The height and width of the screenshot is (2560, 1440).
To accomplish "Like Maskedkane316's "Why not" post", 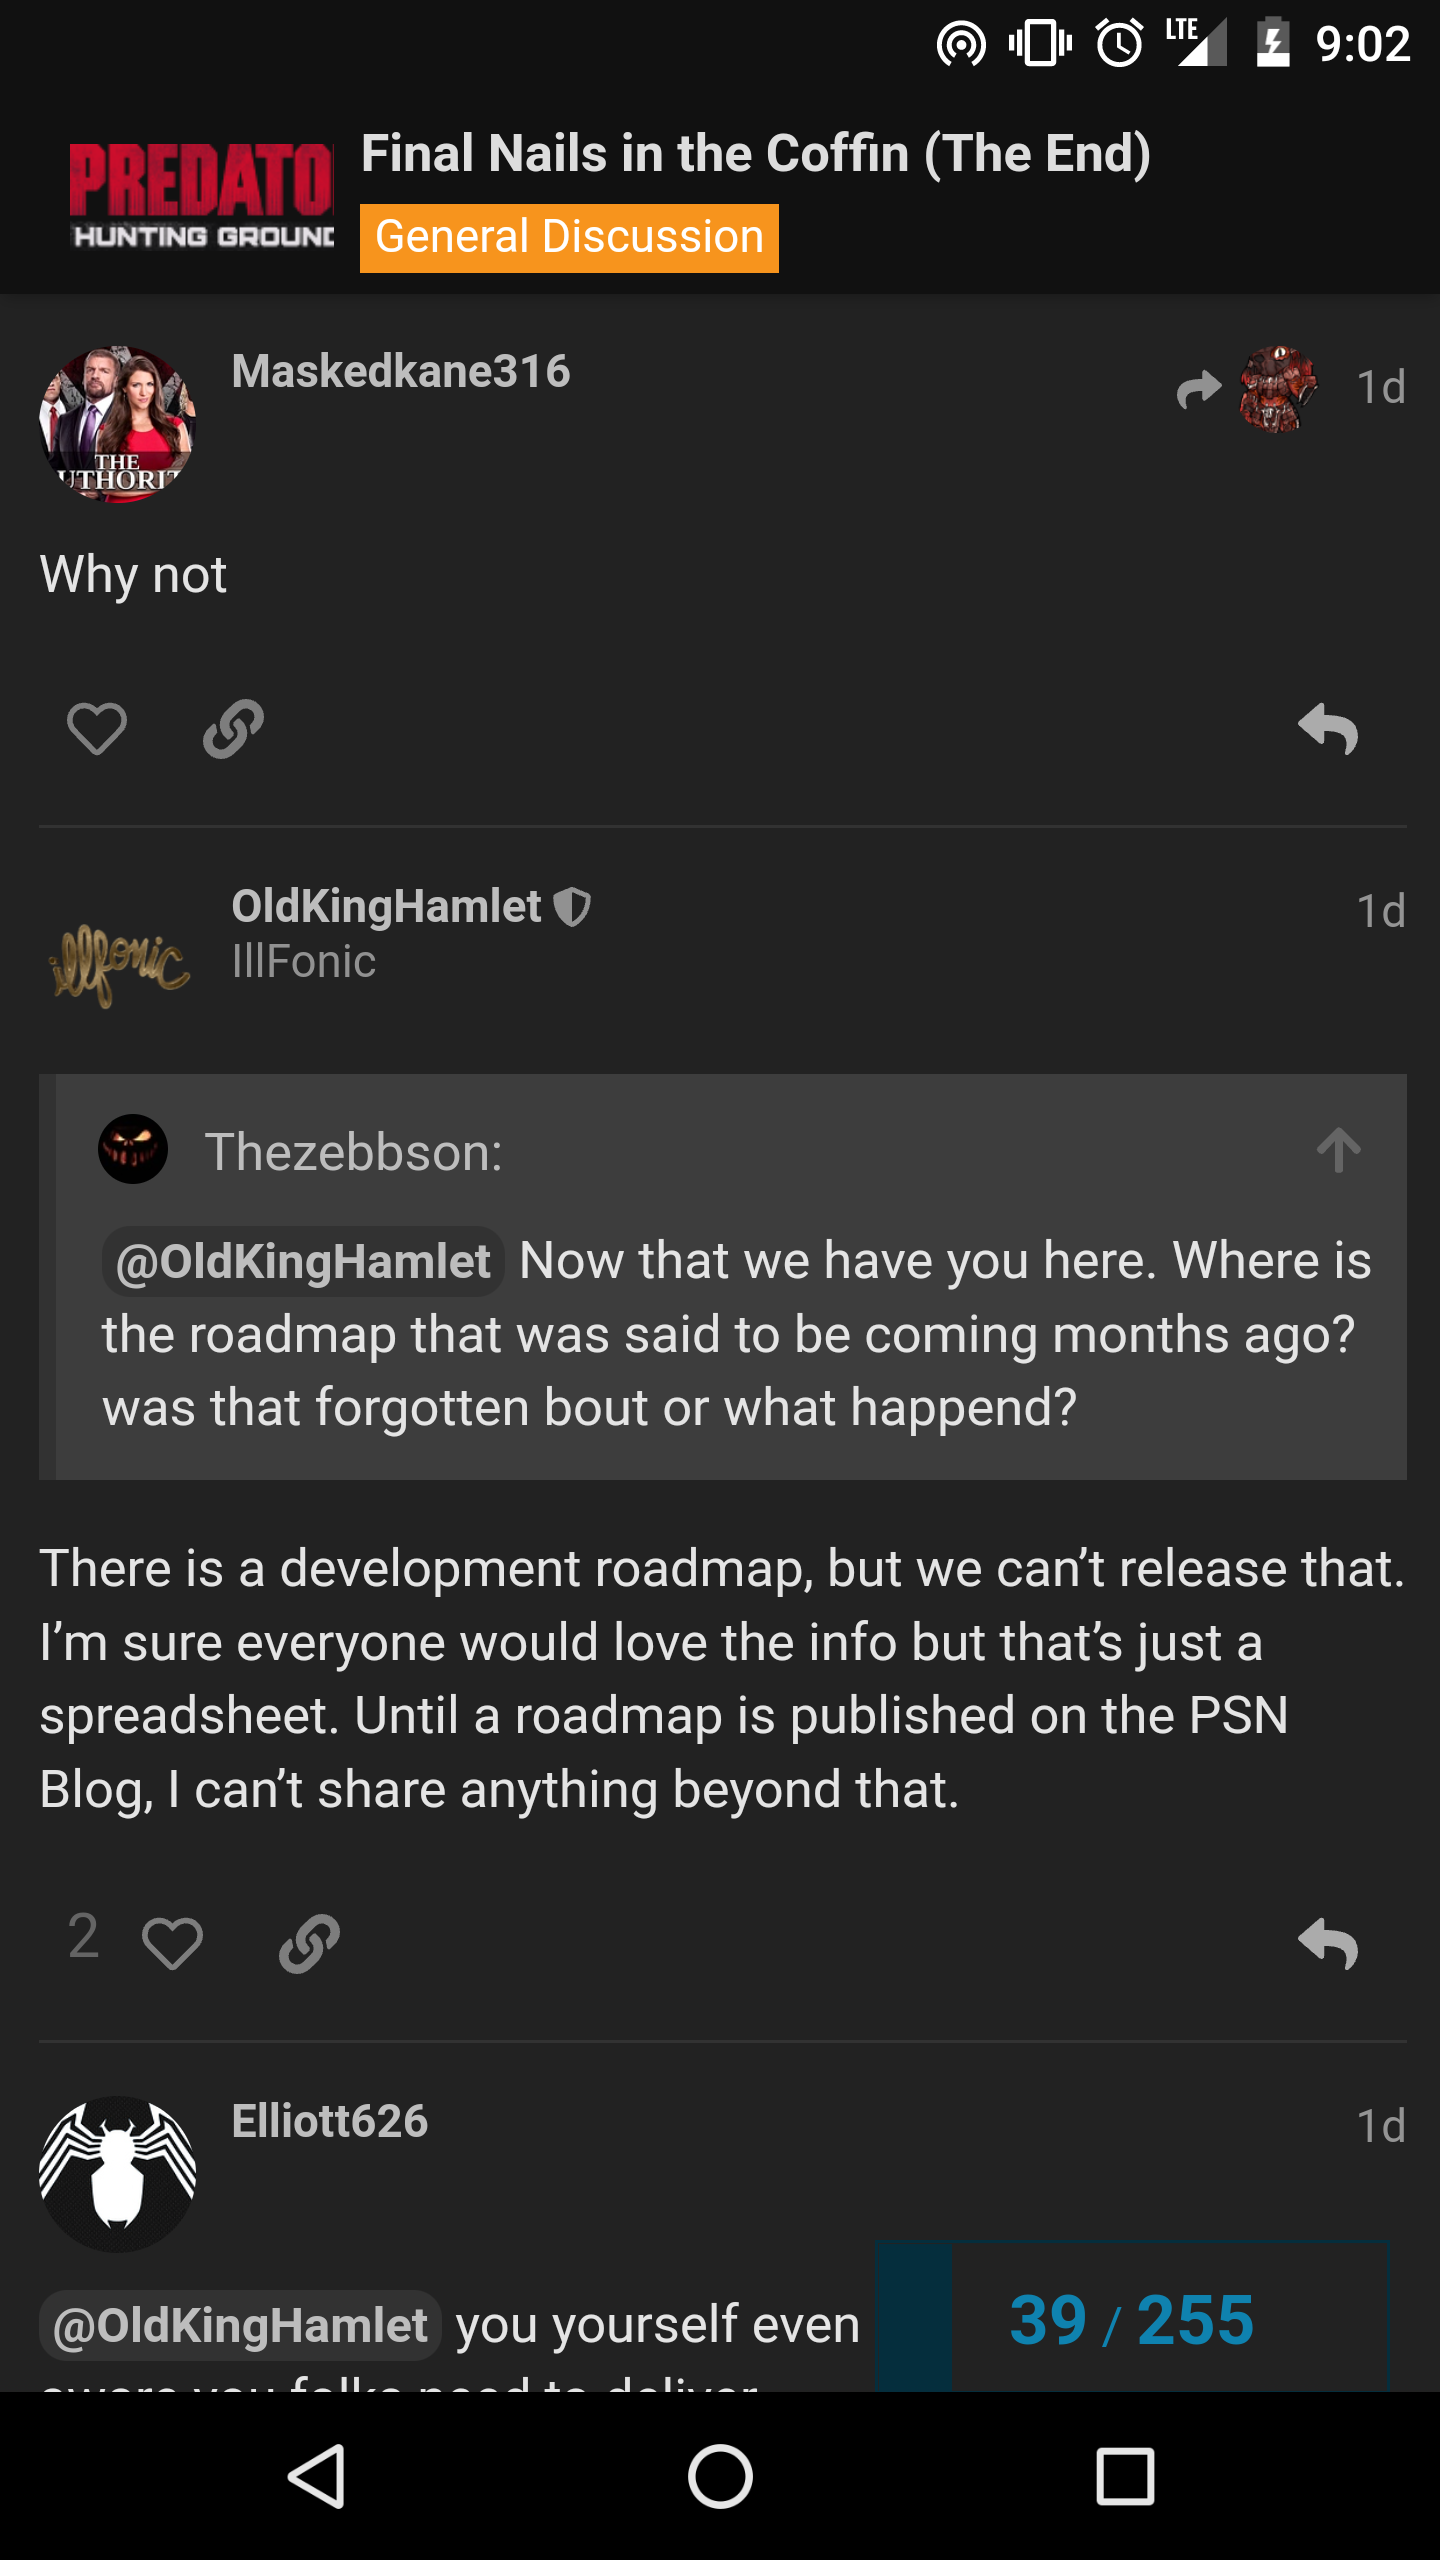I will click(97, 728).
